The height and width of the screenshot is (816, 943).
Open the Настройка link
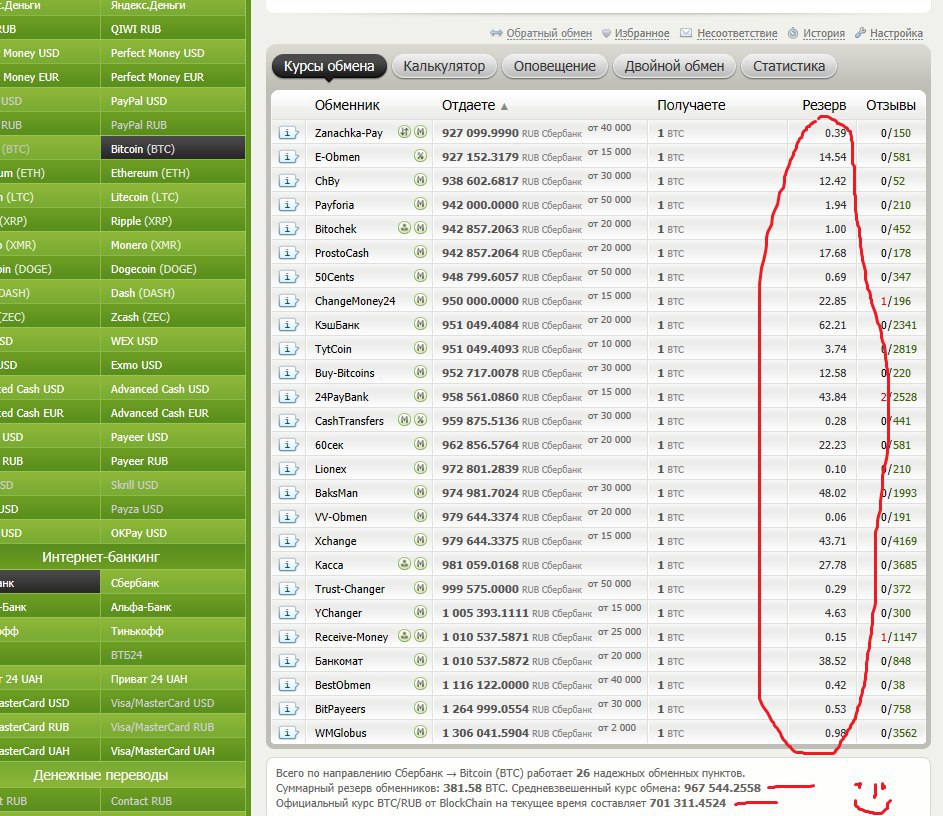point(896,33)
